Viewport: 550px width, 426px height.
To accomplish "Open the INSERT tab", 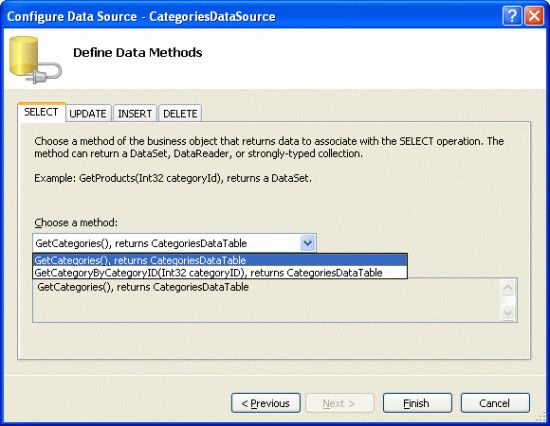I will tap(135, 114).
